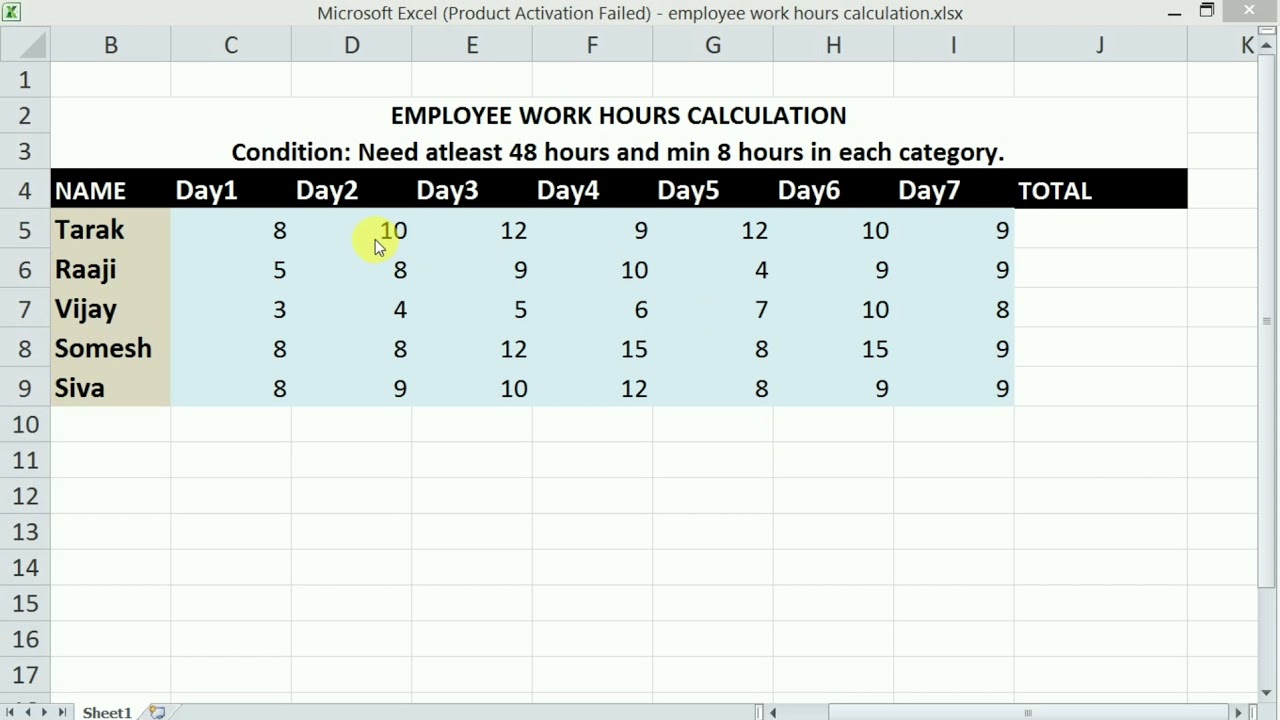Select column B header

[x=110, y=45]
